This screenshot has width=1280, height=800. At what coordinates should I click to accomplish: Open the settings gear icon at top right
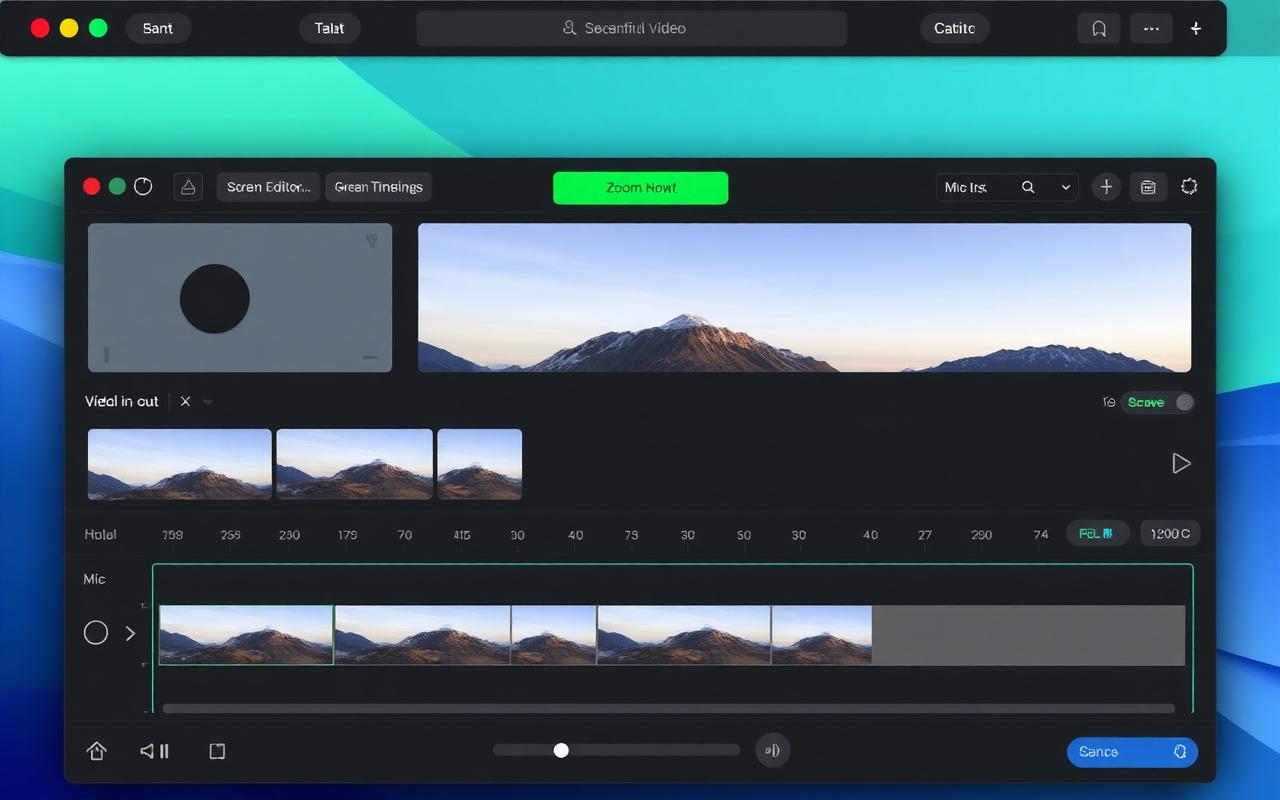point(1189,186)
